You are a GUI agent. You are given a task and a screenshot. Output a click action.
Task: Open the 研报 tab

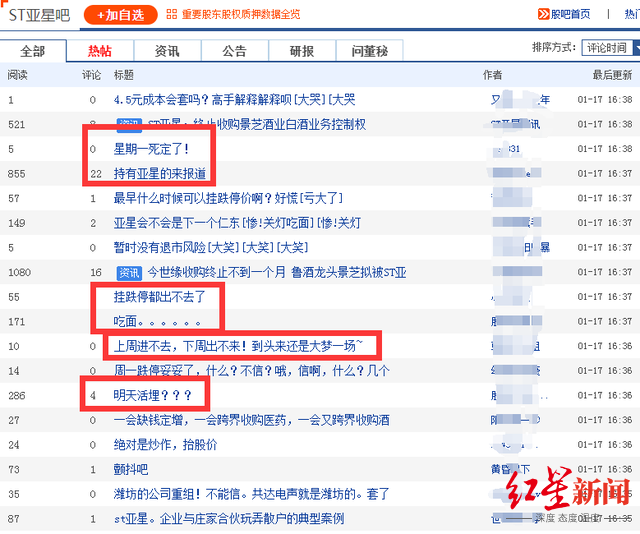(x=302, y=51)
